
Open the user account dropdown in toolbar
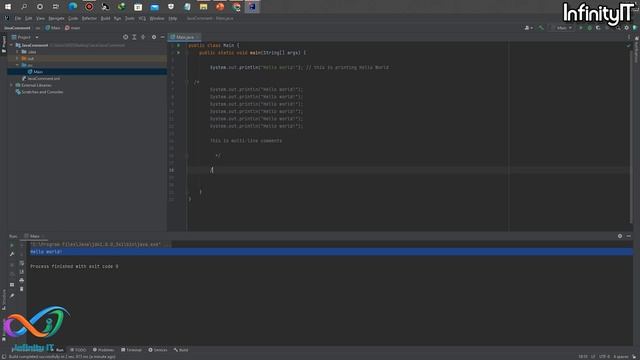click(x=529, y=28)
